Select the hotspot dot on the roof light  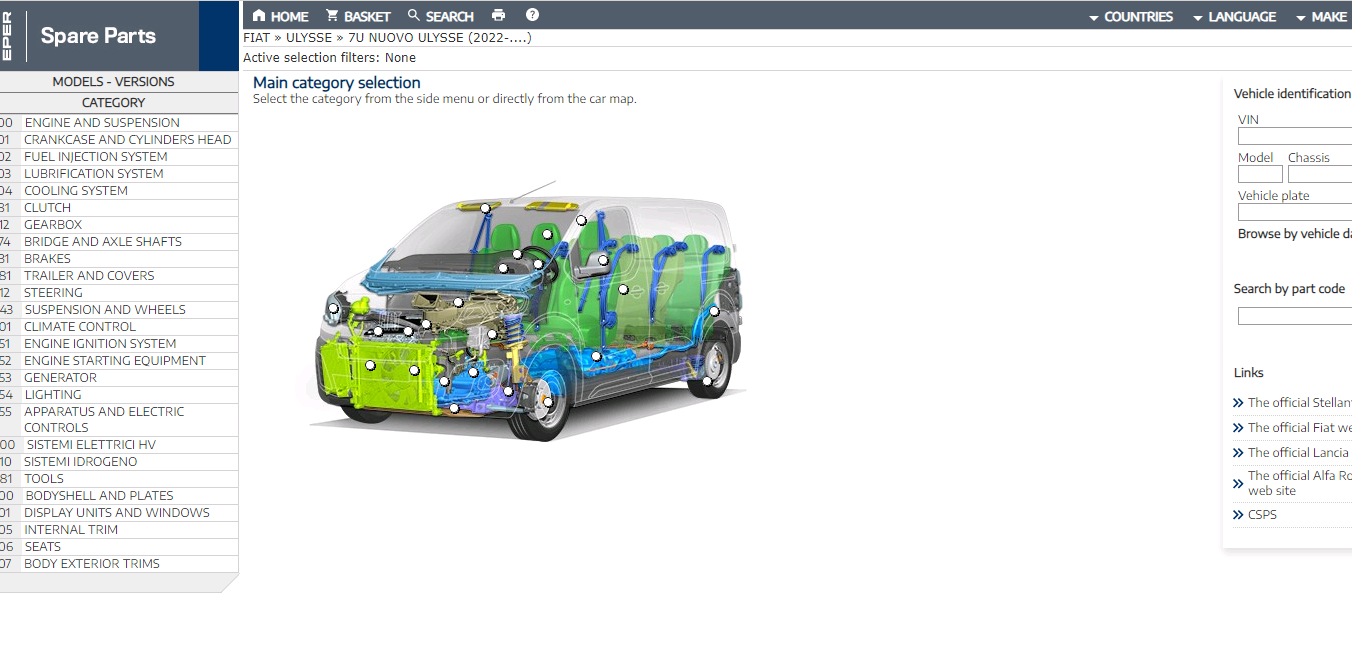(x=485, y=209)
